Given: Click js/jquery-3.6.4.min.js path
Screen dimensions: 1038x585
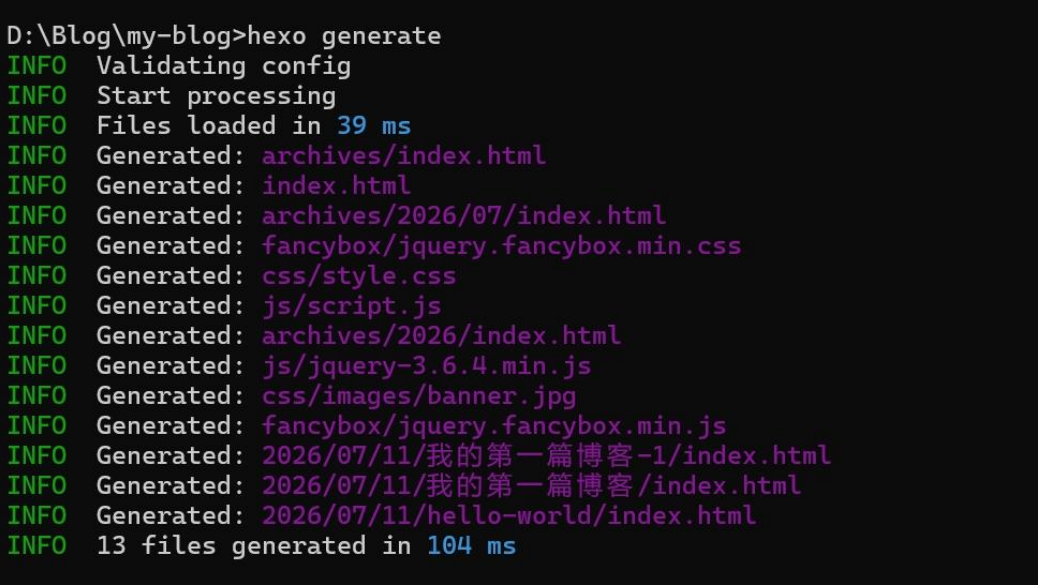Looking at the screenshot, I should coord(426,366).
